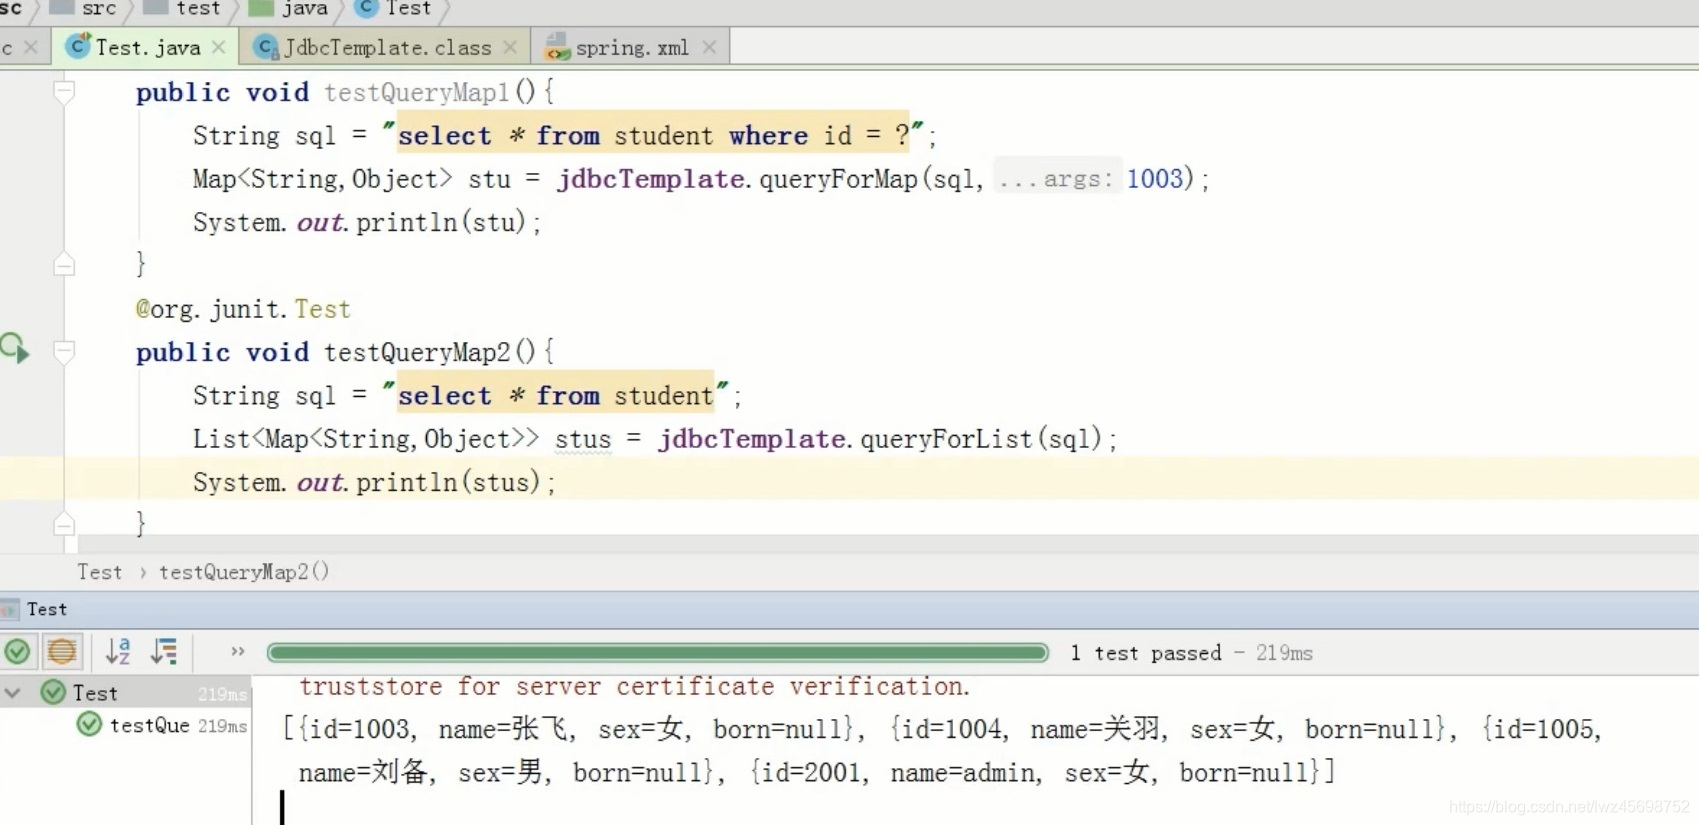
Task: Click name=admin in console output
Action: pyautogui.click(x=963, y=772)
